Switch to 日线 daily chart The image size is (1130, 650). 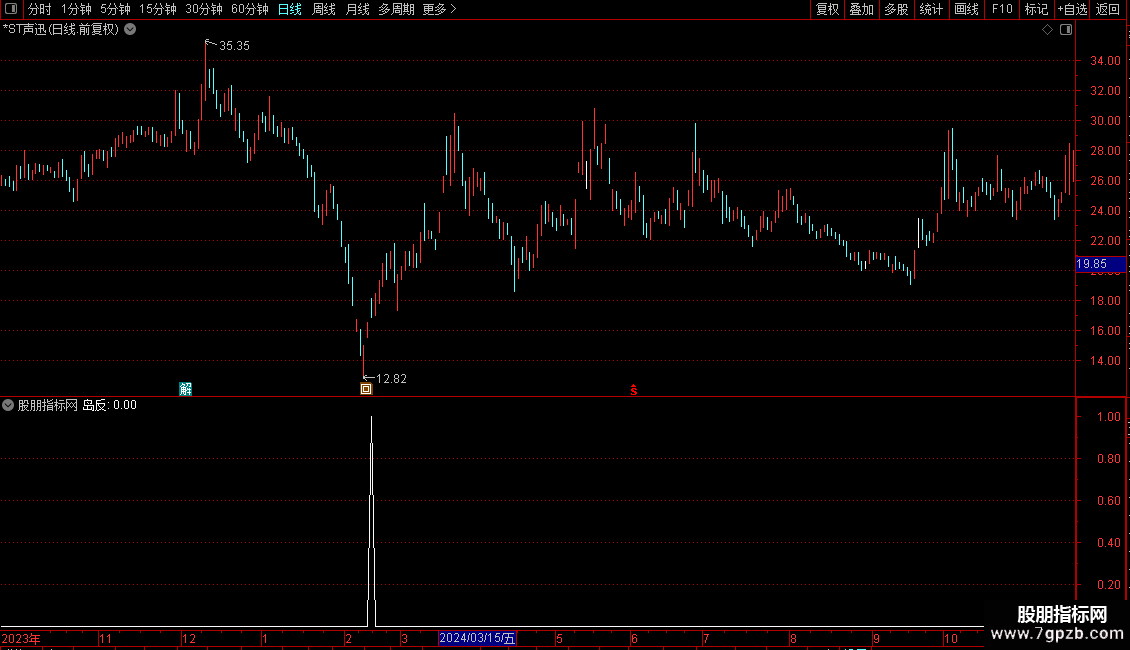(290, 9)
